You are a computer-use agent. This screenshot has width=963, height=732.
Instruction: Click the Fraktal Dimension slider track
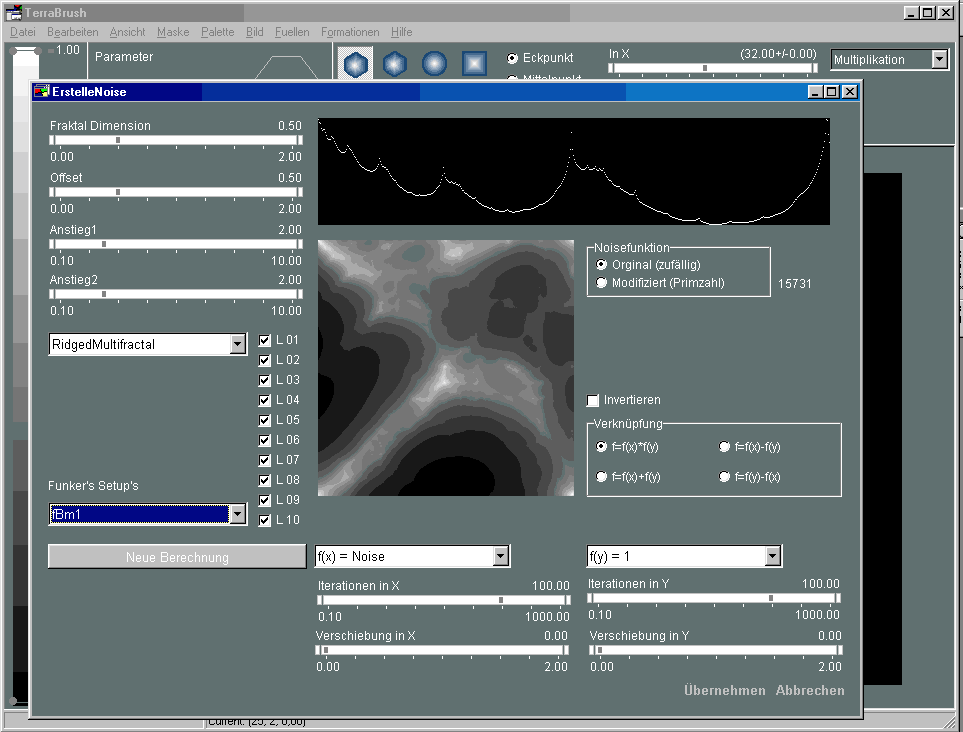[x=176, y=140]
